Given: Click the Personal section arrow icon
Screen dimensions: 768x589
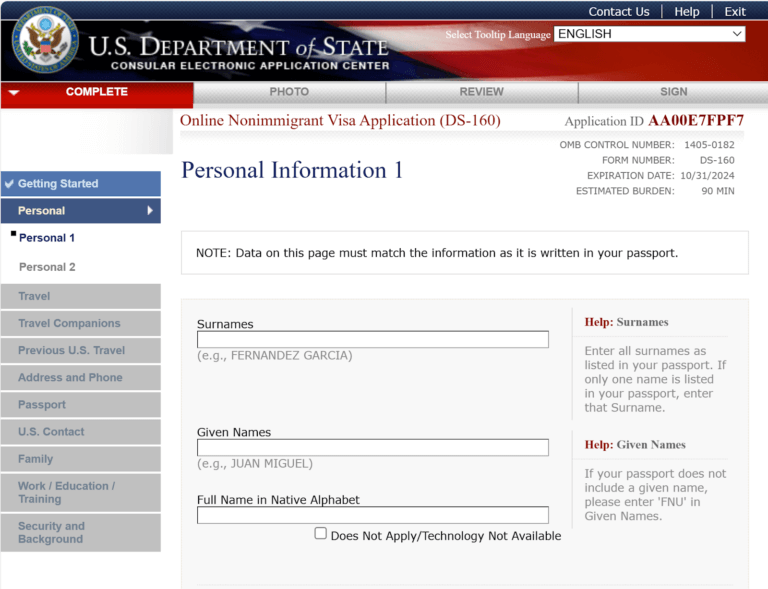Looking at the screenshot, I should click(x=150, y=211).
